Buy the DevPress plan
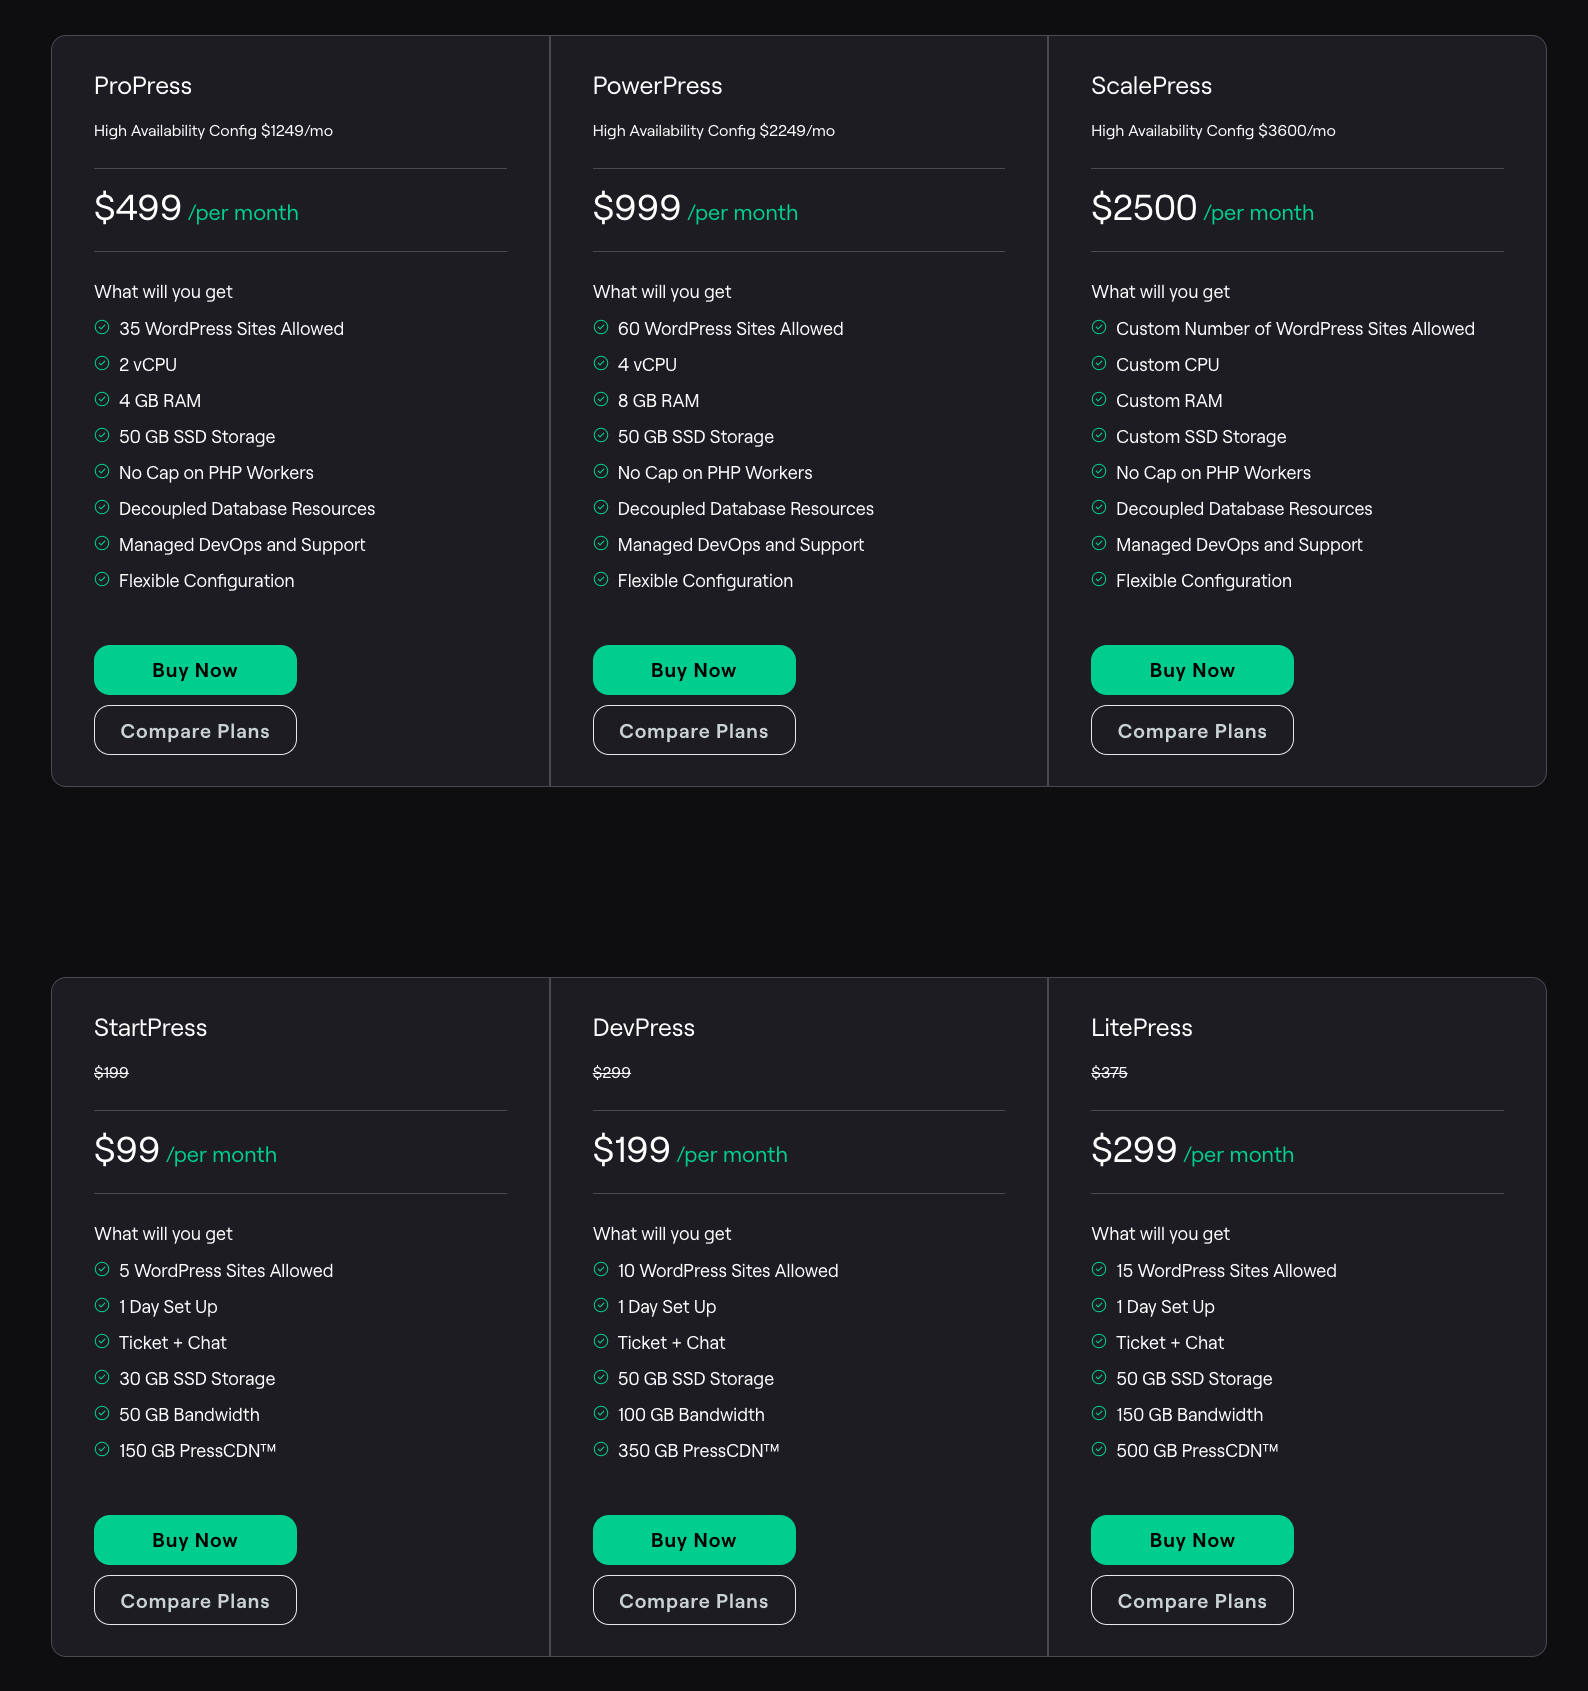This screenshot has width=1588, height=1691. (693, 1540)
